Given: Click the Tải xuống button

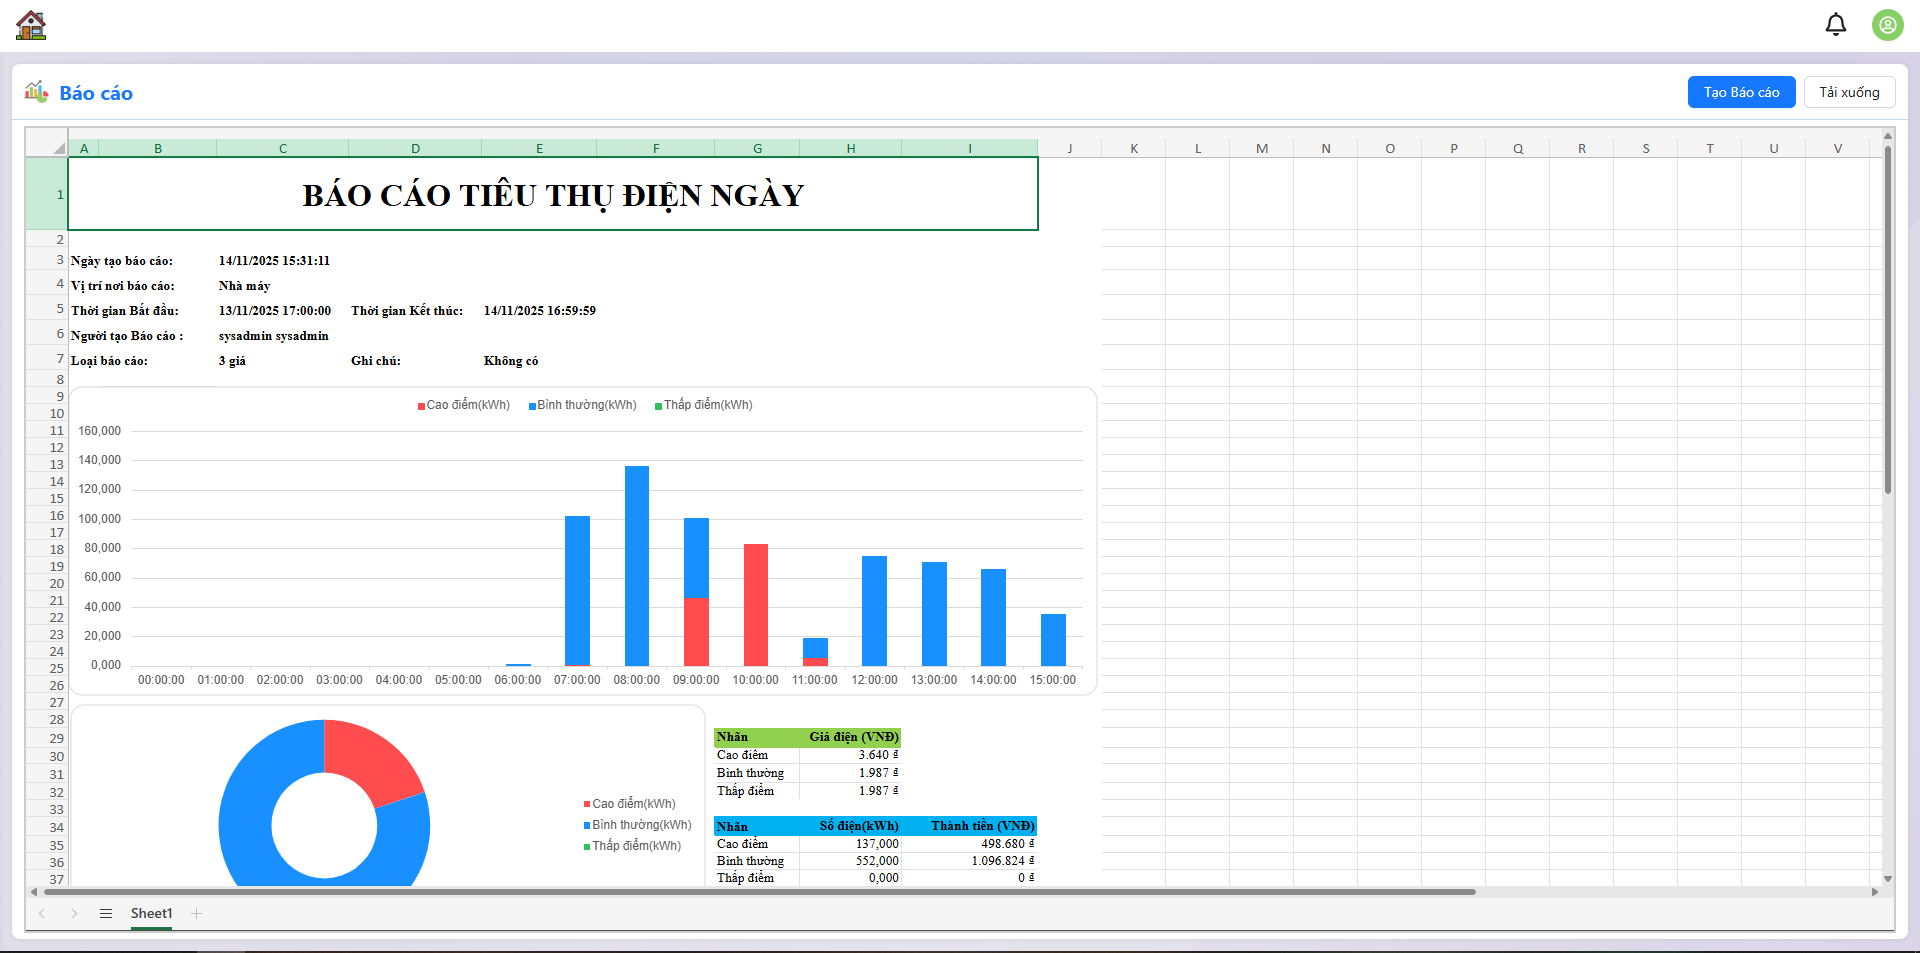Looking at the screenshot, I should (x=1848, y=92).
